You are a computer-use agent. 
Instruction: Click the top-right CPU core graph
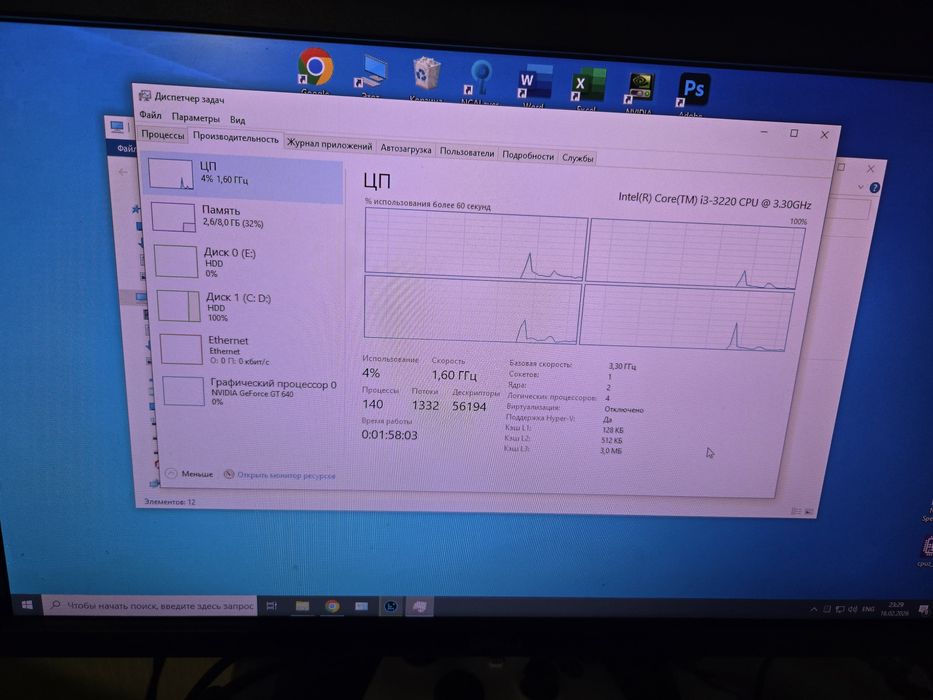click(696, 255)
